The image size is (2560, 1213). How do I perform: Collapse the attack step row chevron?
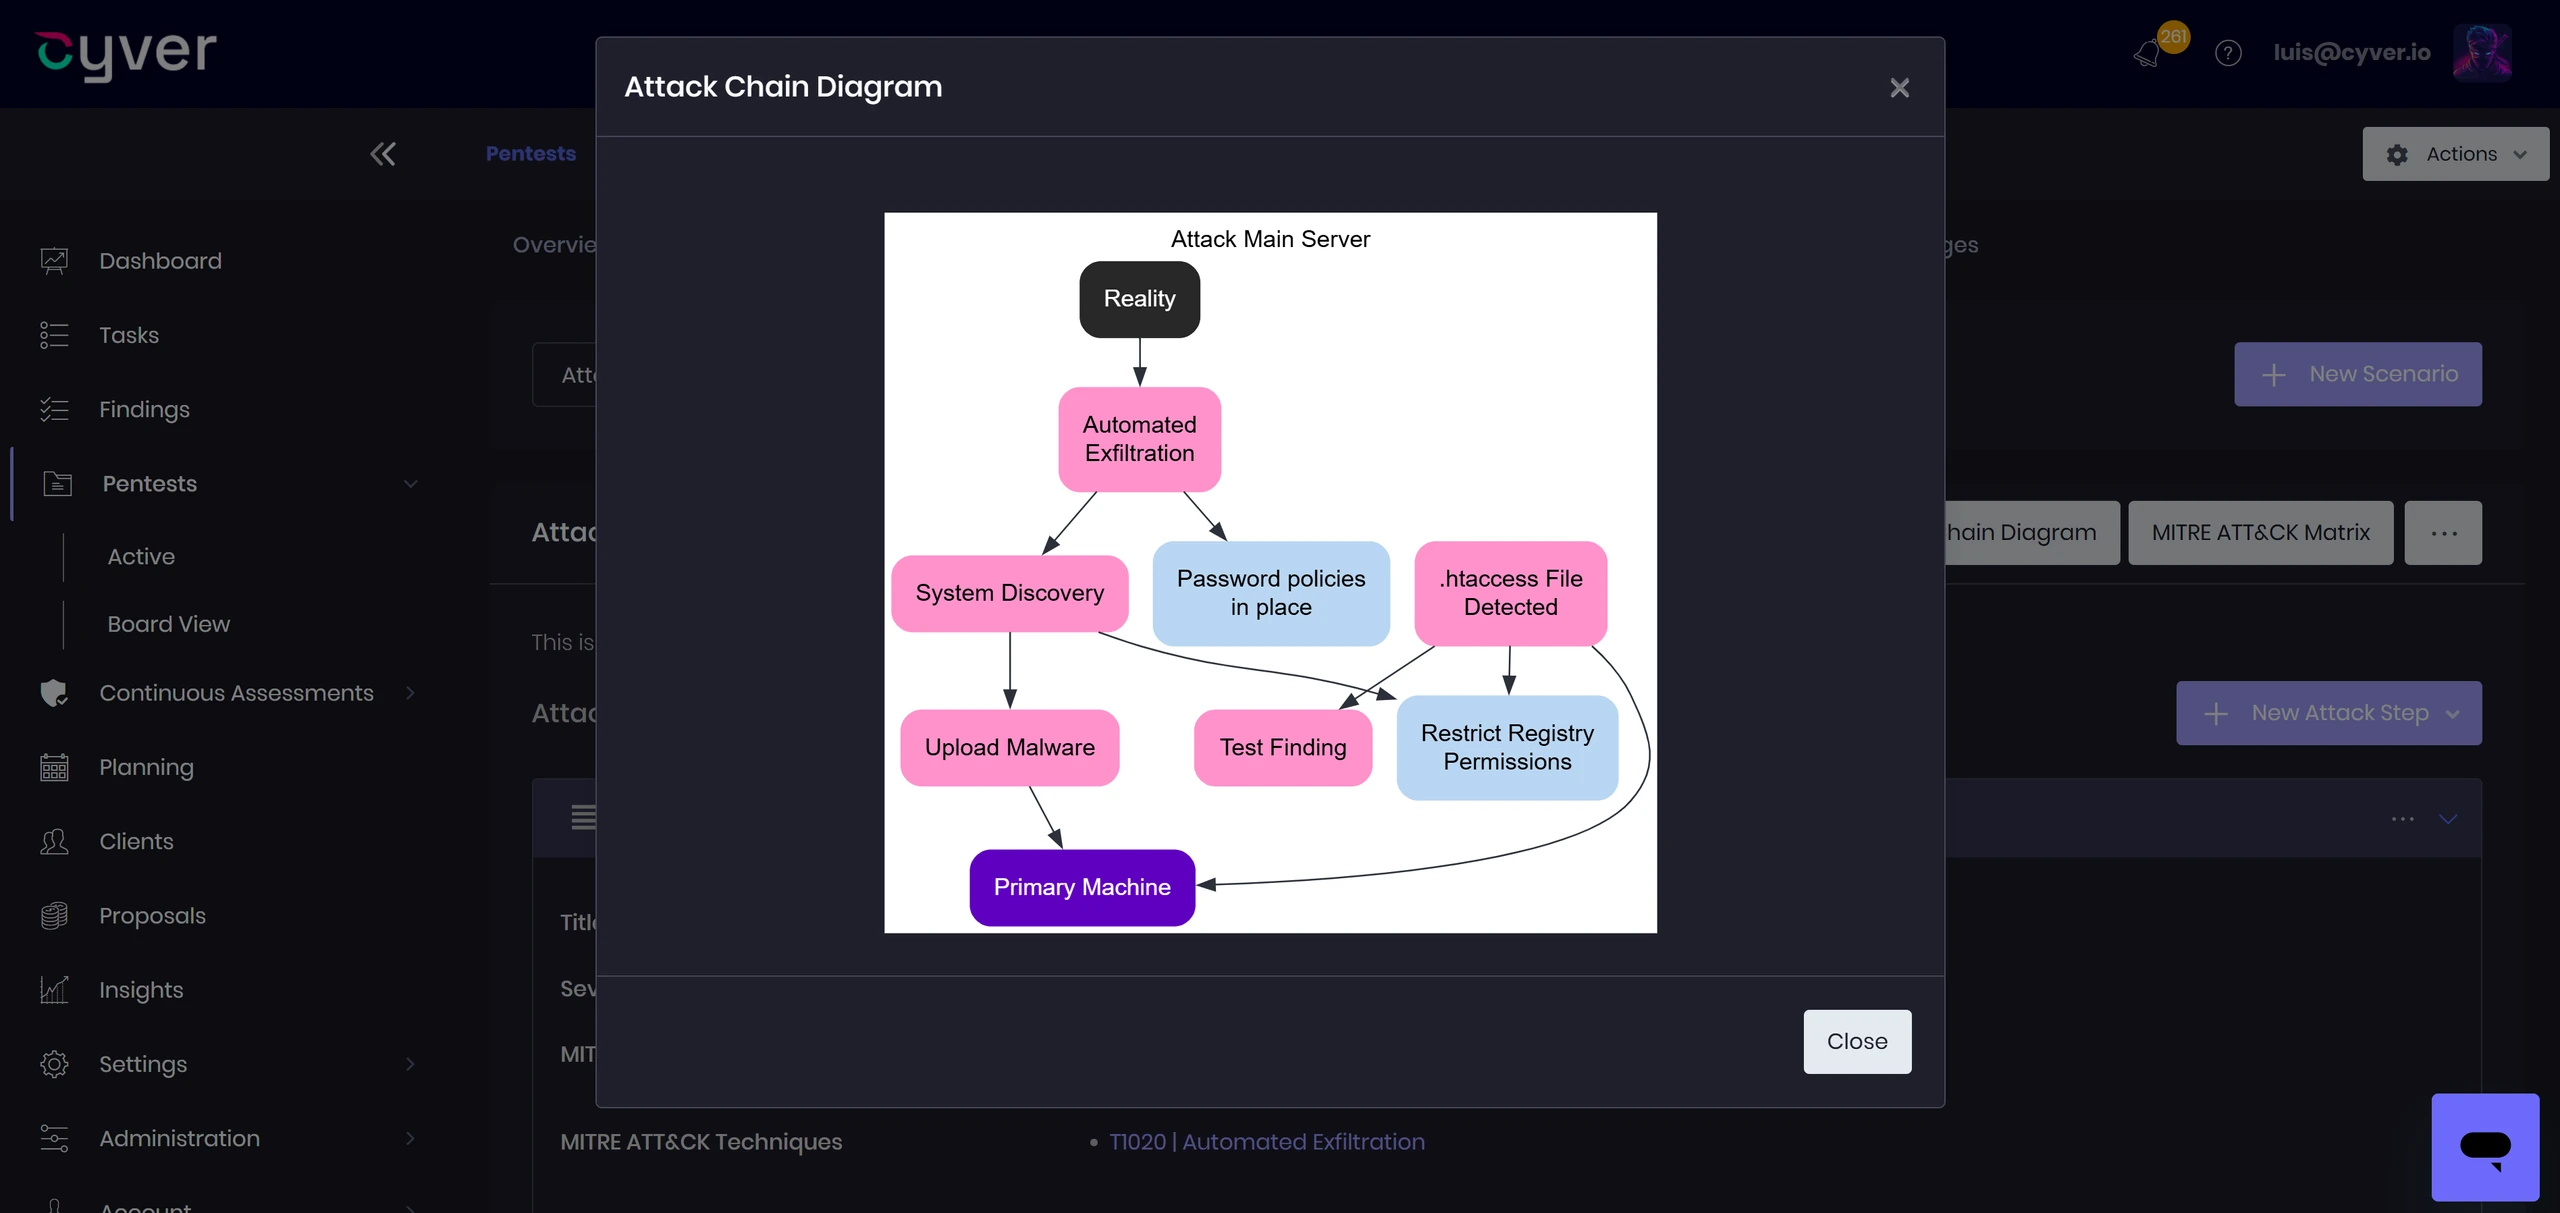tap(2447, 819)
